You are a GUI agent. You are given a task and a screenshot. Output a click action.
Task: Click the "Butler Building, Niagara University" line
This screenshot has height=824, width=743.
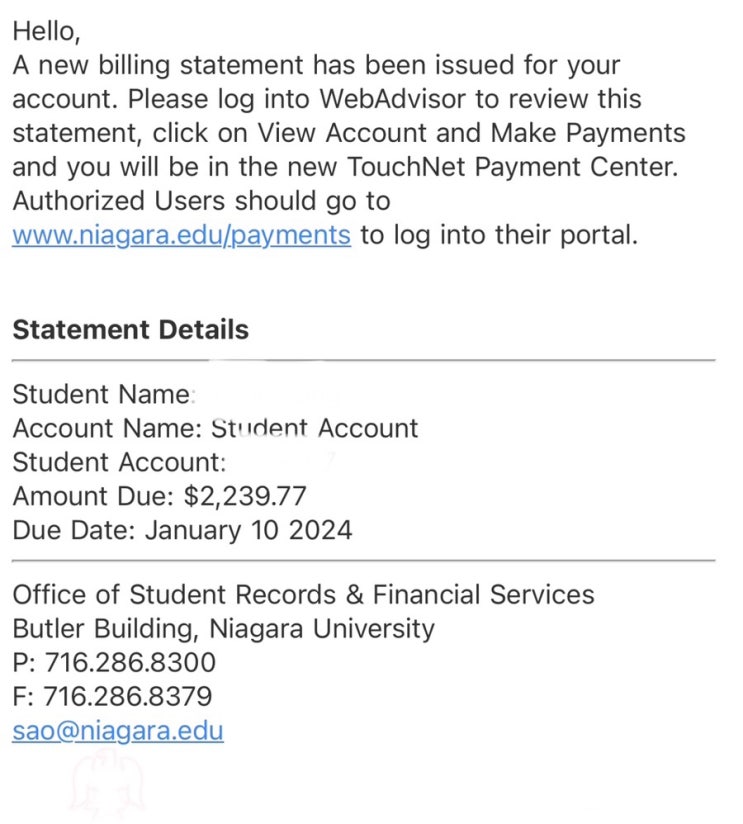pyautogui.click(x=223, y=629)
